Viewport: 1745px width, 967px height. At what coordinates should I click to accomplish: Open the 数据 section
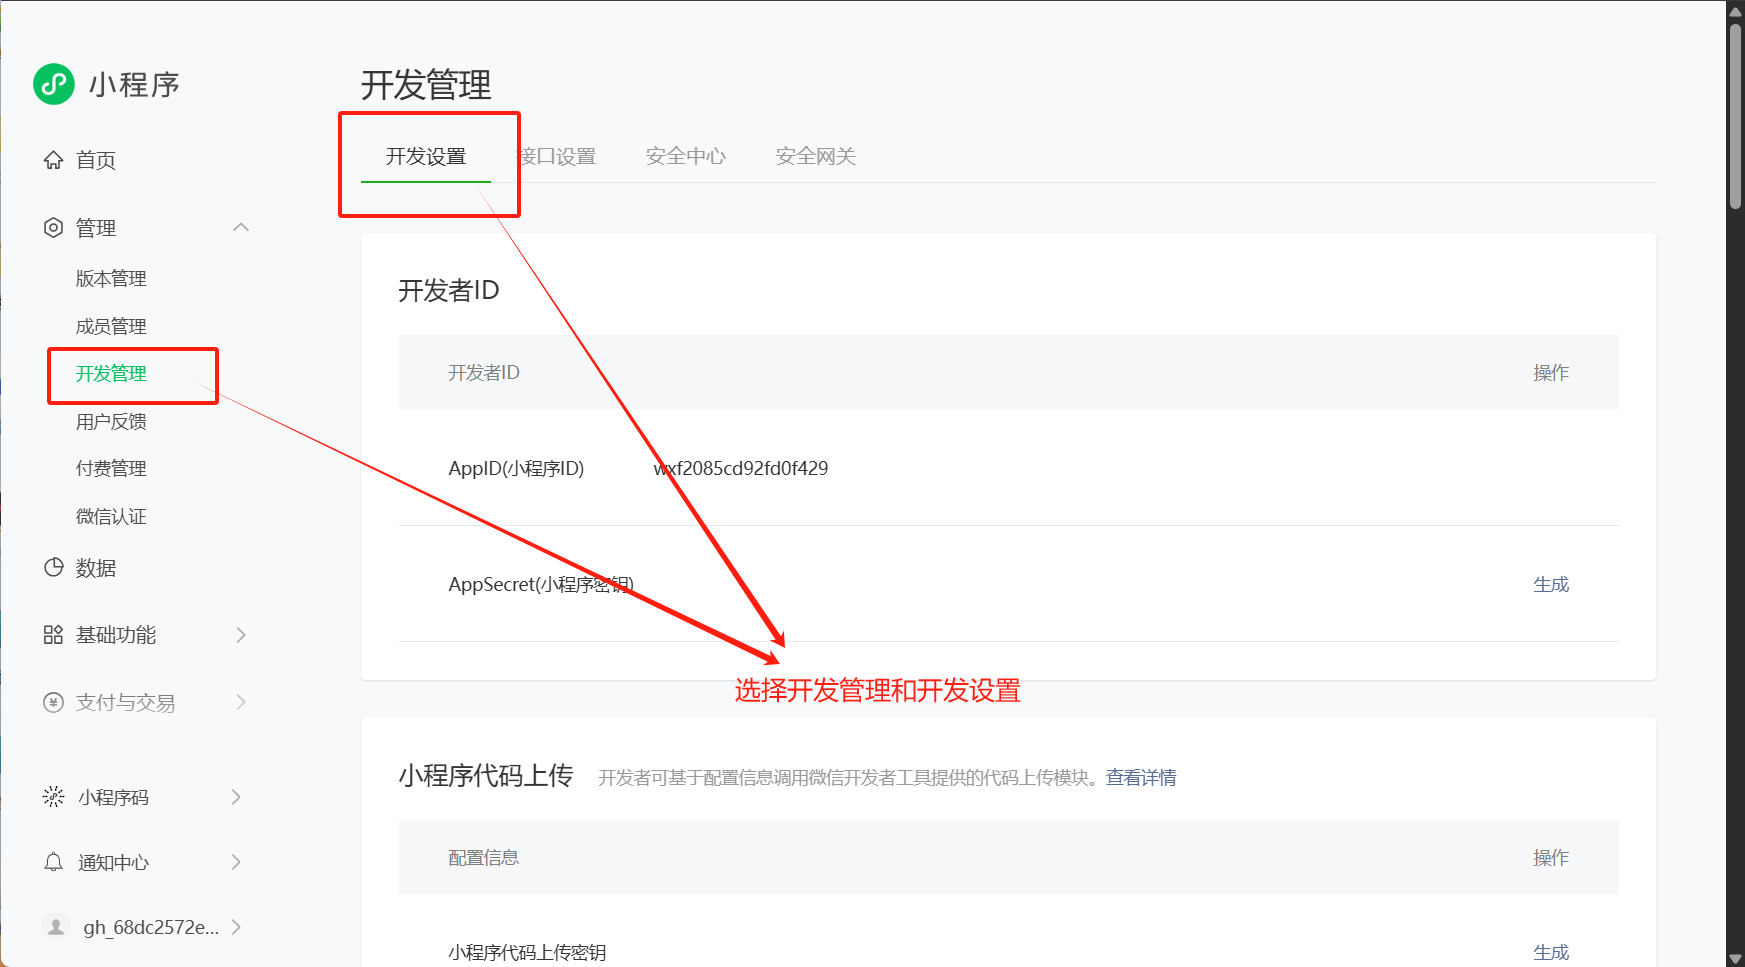pos(96,568)
